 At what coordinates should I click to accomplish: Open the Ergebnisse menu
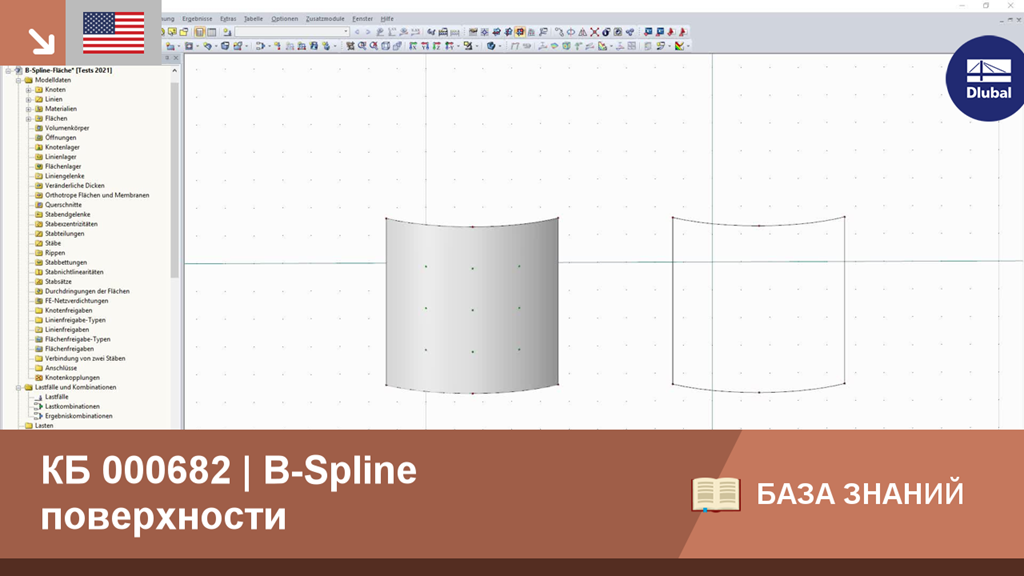point(197,19)
